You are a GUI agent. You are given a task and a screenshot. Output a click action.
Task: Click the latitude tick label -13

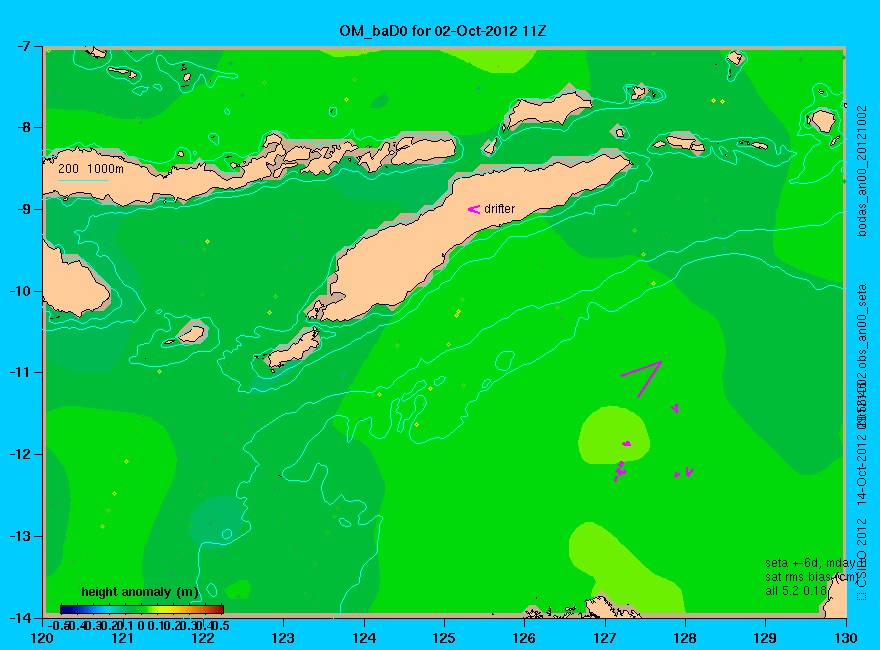point(22,536)
